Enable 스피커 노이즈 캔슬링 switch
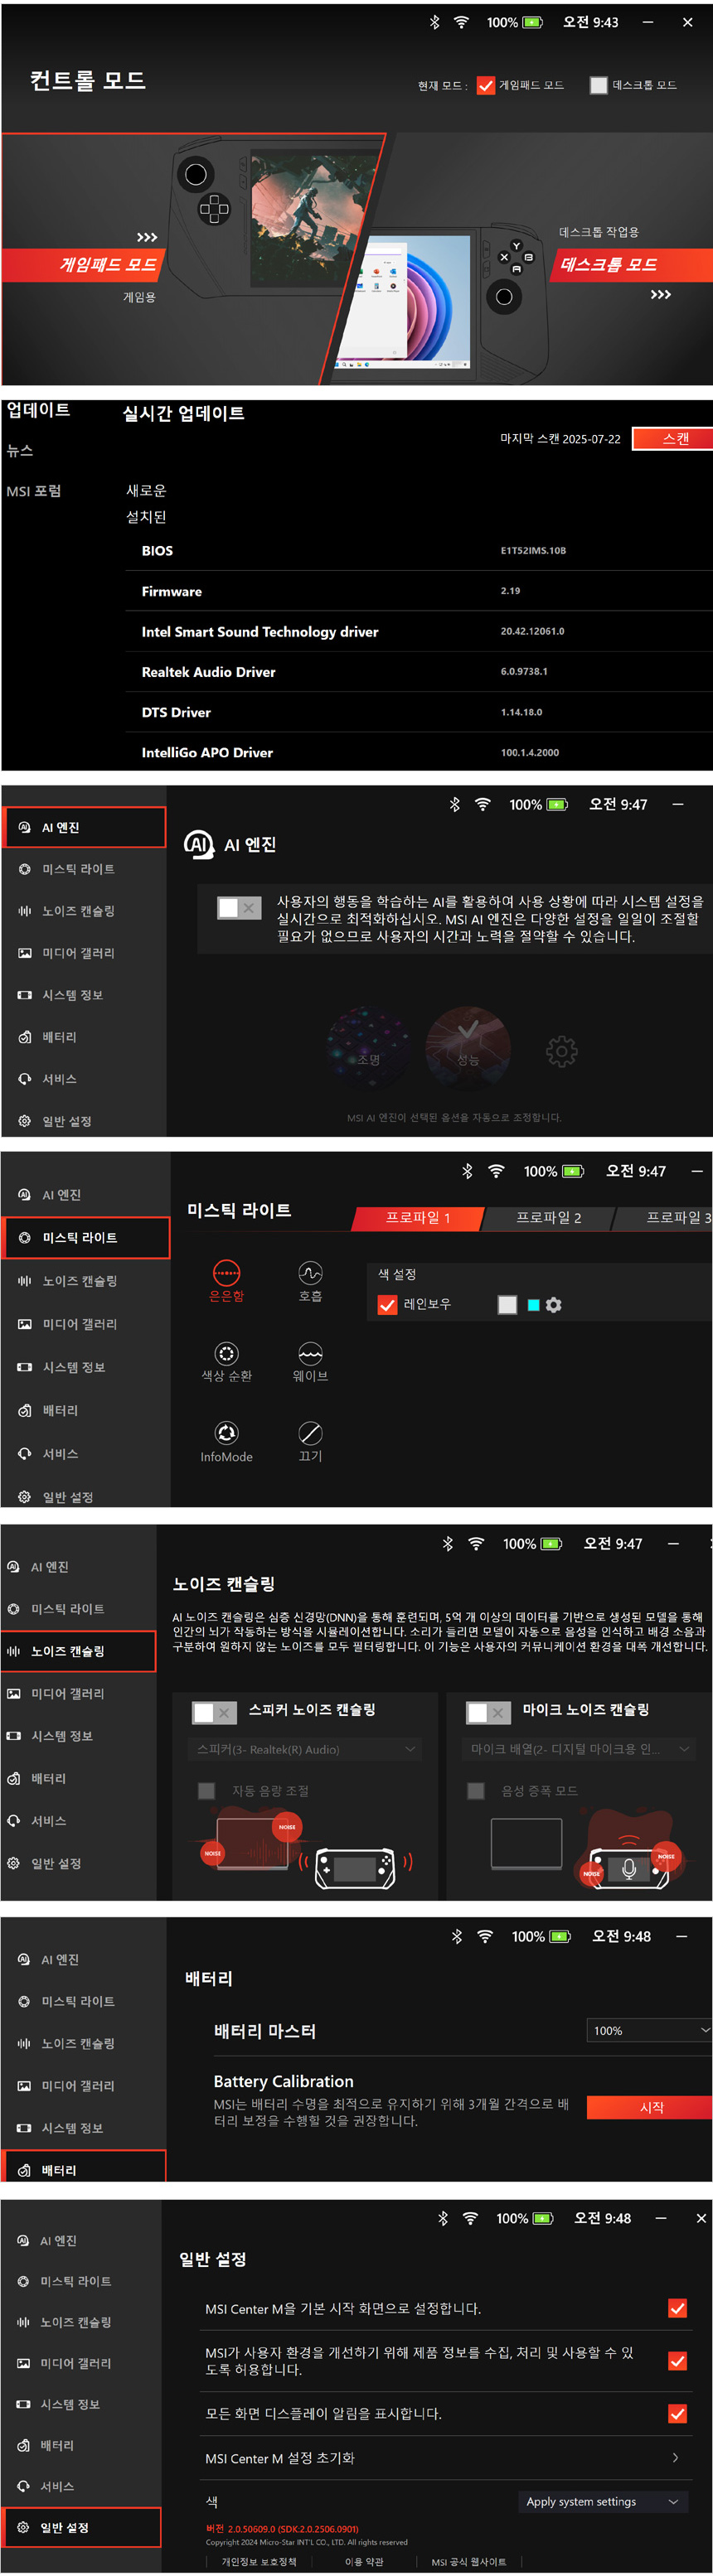 click(x=214, y=1712)
